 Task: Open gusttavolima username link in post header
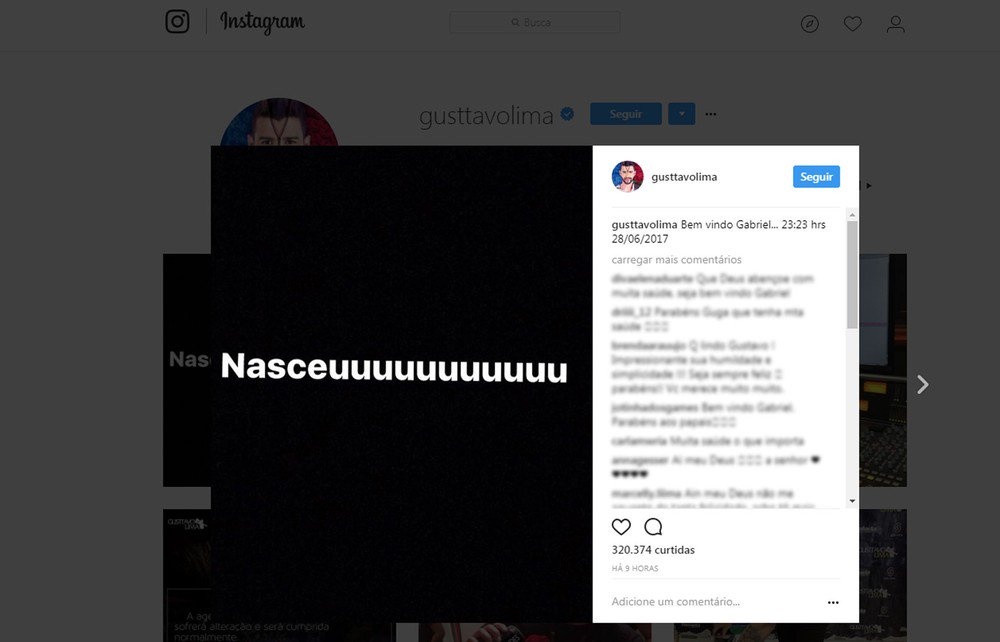[684, 177]
